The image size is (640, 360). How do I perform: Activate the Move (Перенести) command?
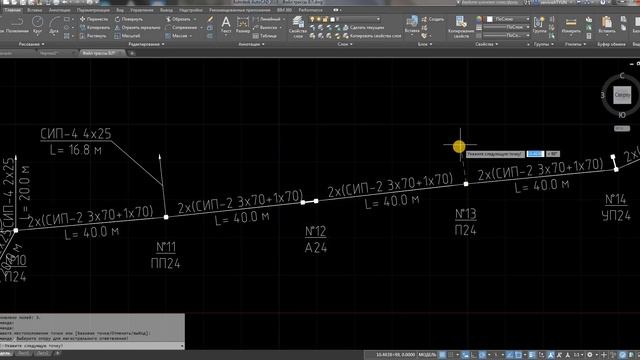click(94, 19)
